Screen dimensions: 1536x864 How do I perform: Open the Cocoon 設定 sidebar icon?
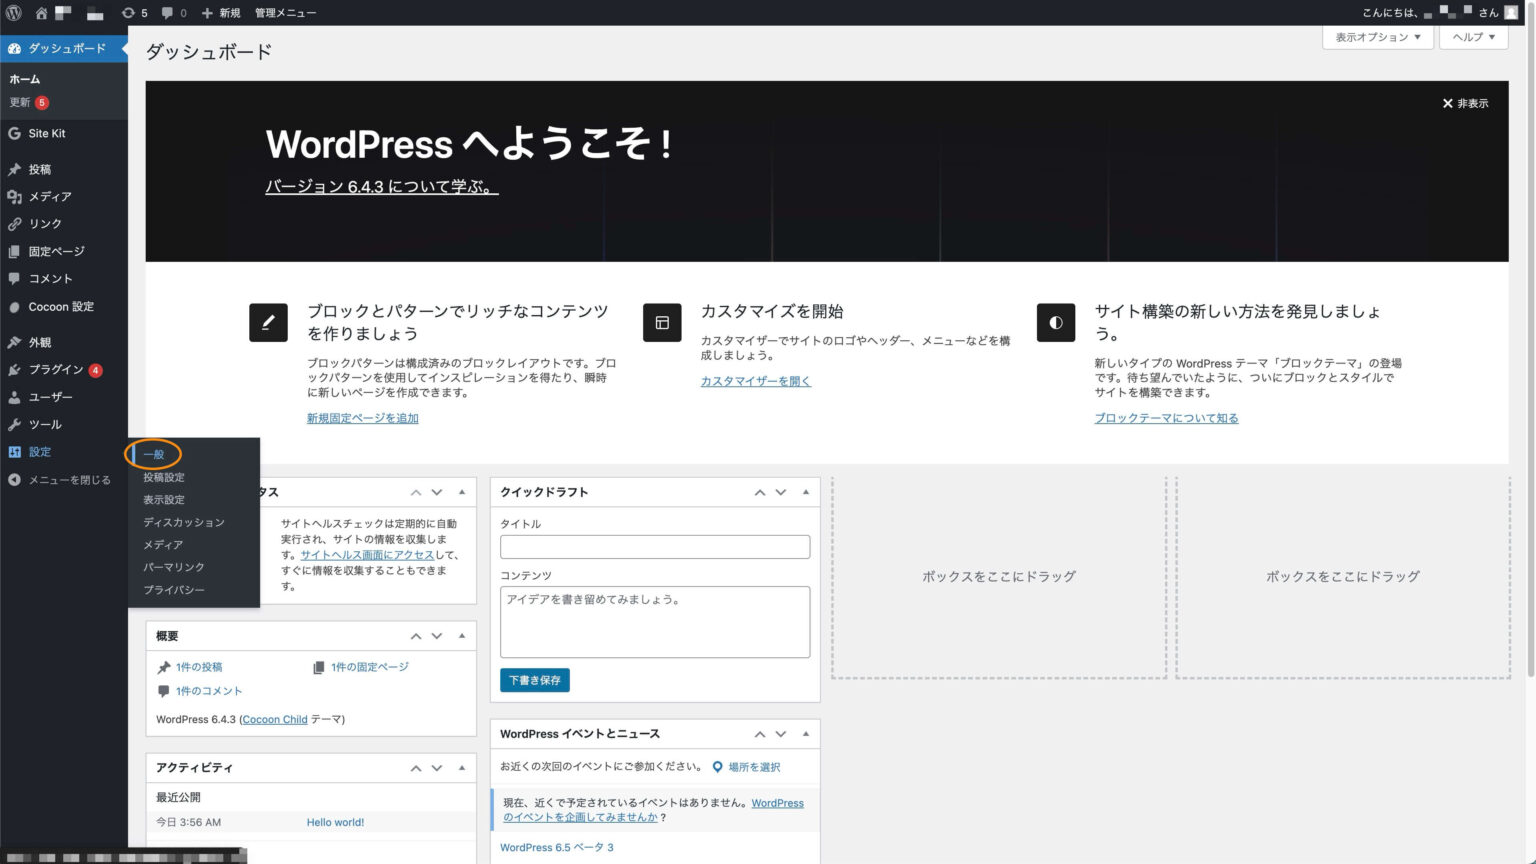click(14, 306)
